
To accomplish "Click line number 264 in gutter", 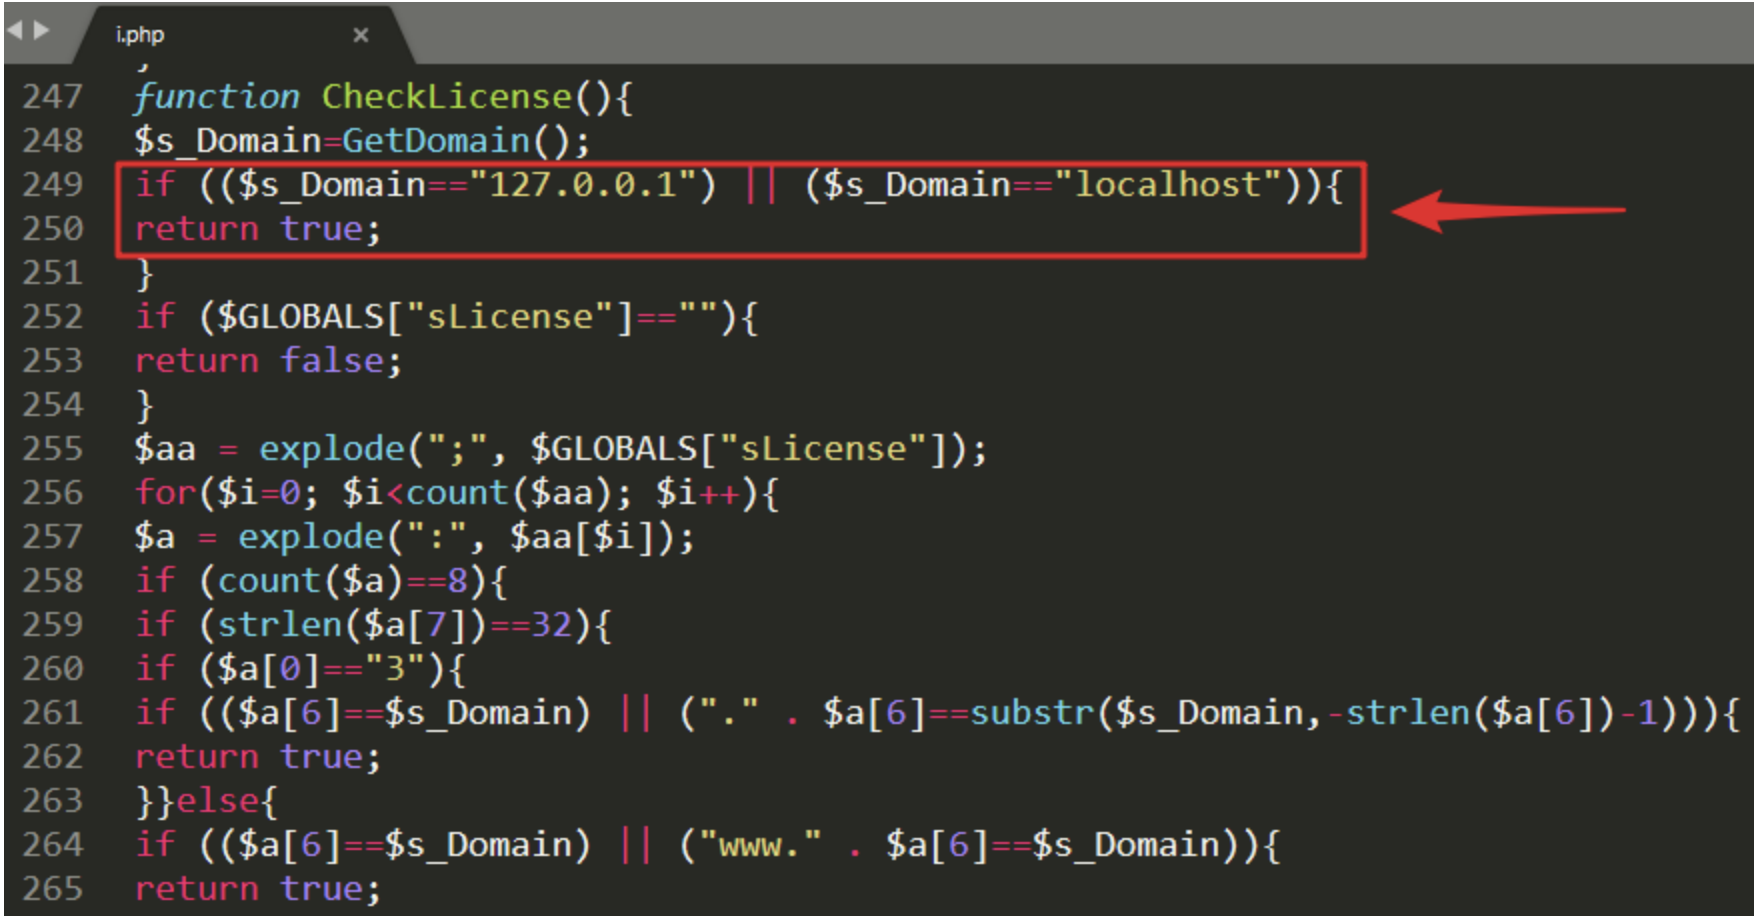I will tap(53, 845).
